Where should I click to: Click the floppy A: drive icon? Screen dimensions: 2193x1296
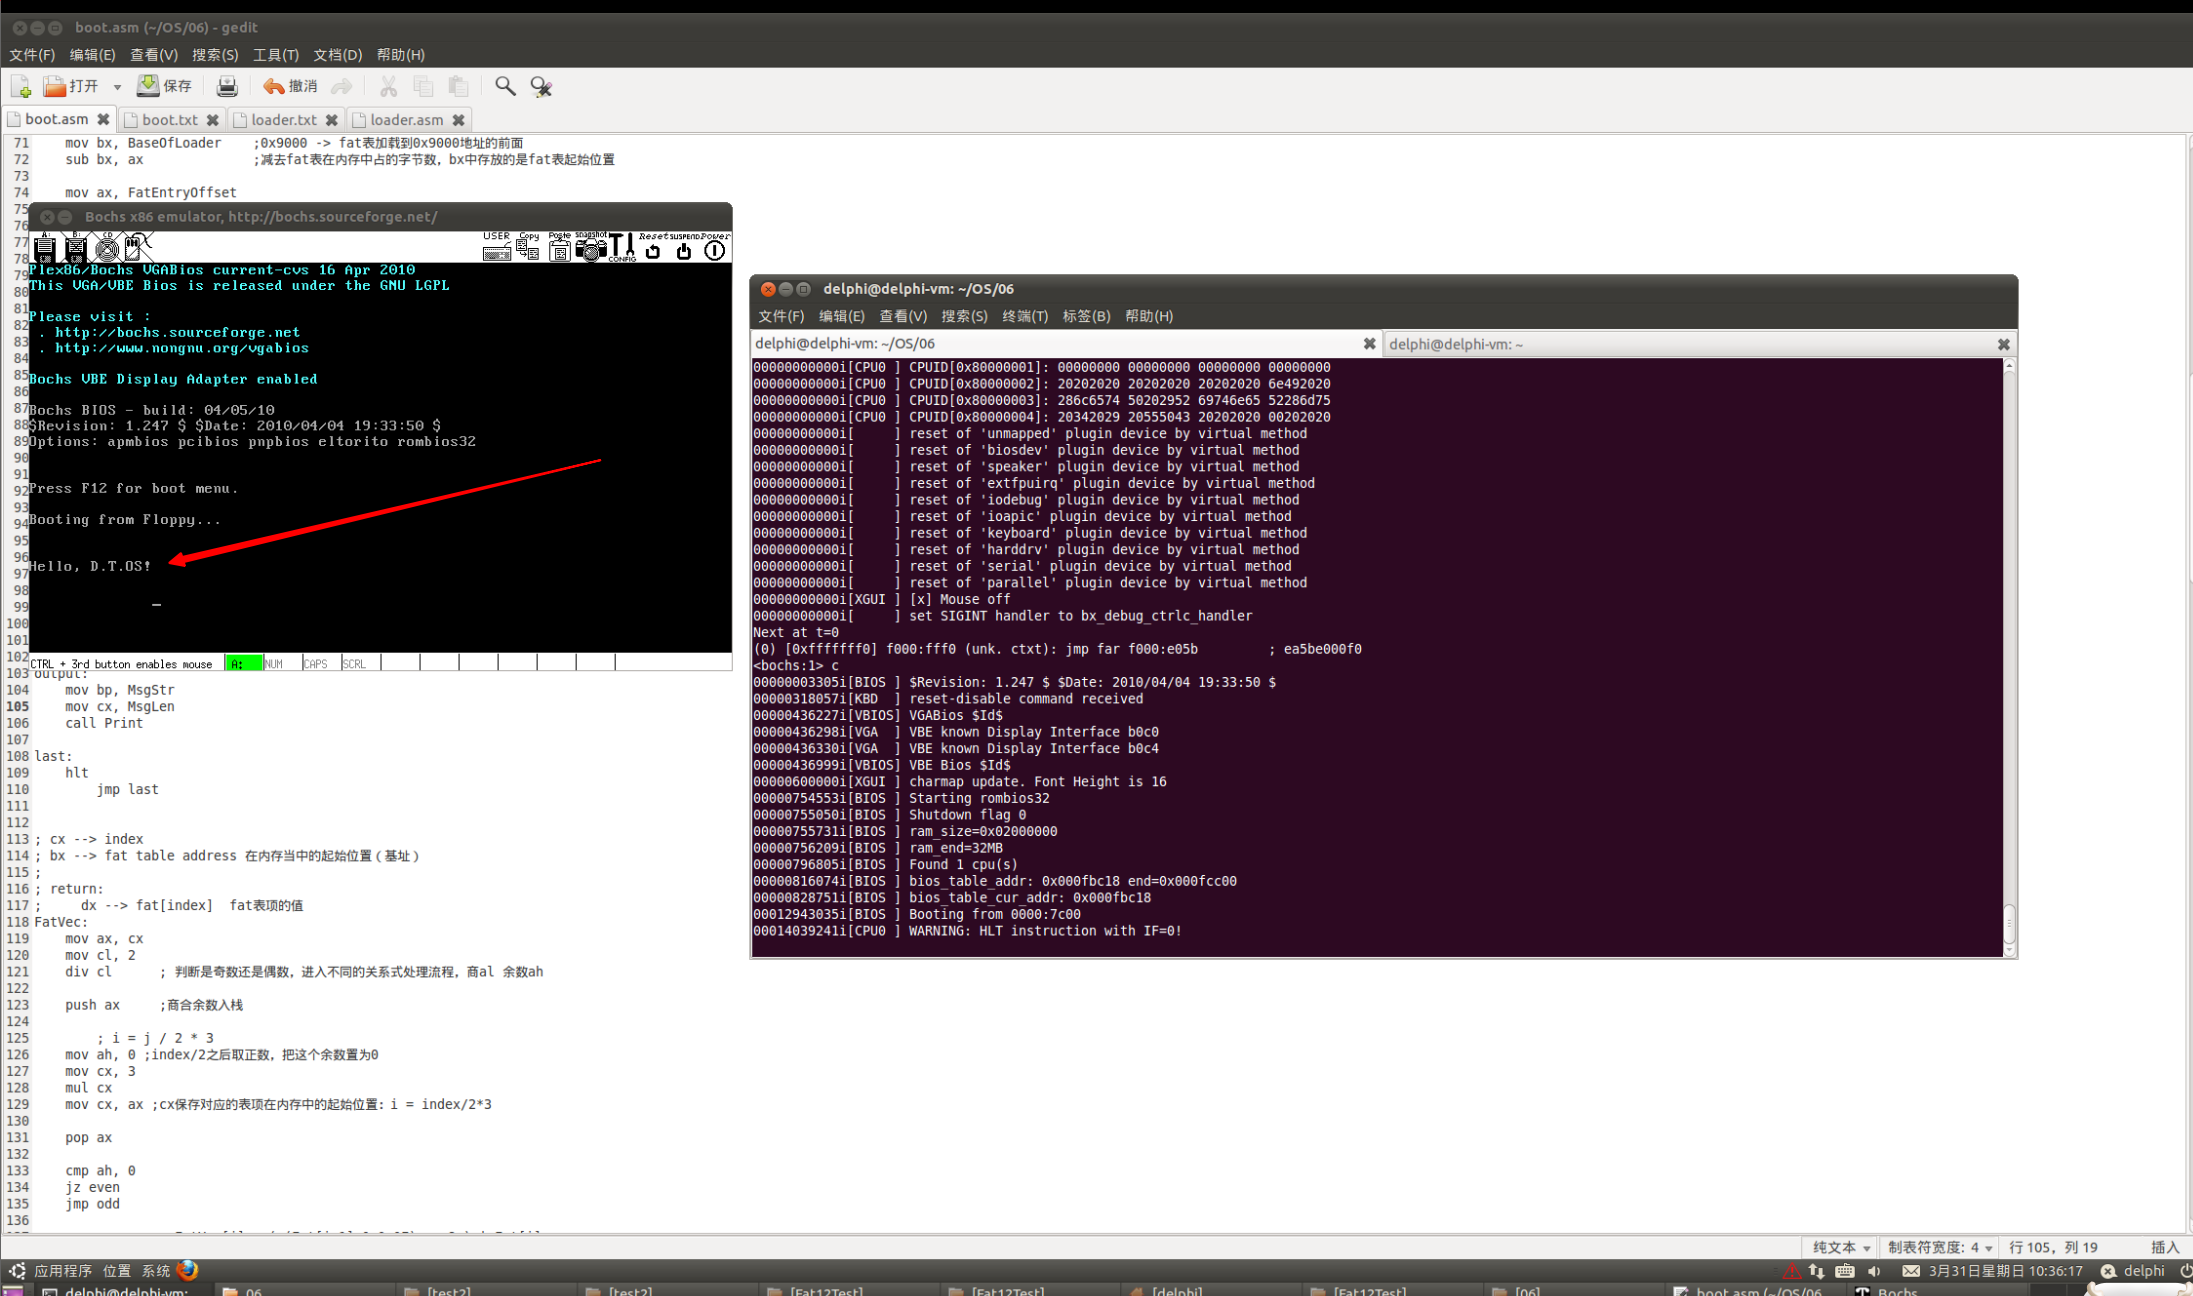coord(45,248)
